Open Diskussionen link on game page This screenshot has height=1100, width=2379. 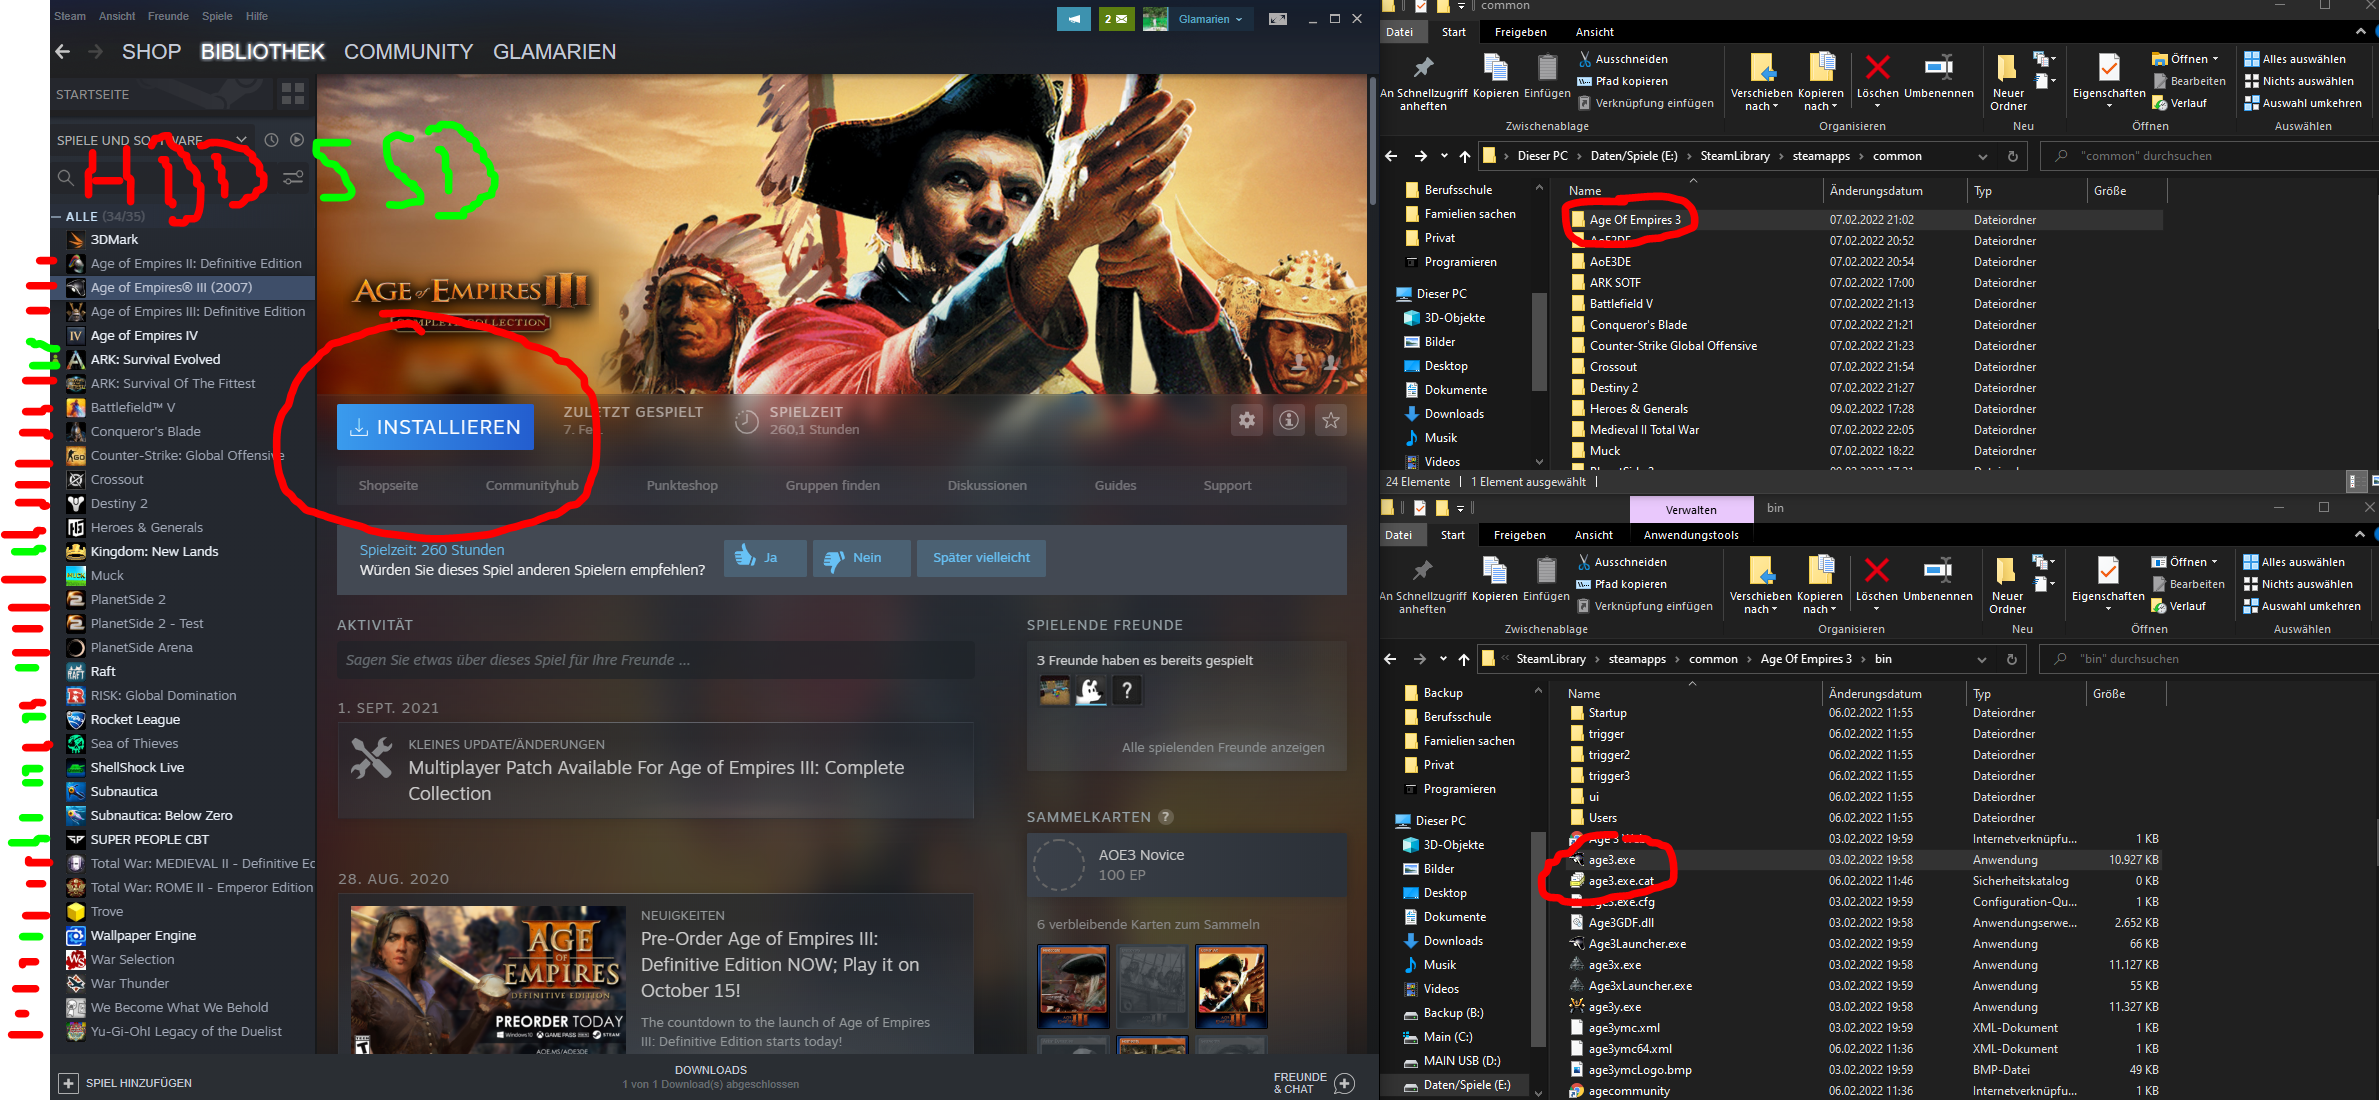[x=987, y=485]
